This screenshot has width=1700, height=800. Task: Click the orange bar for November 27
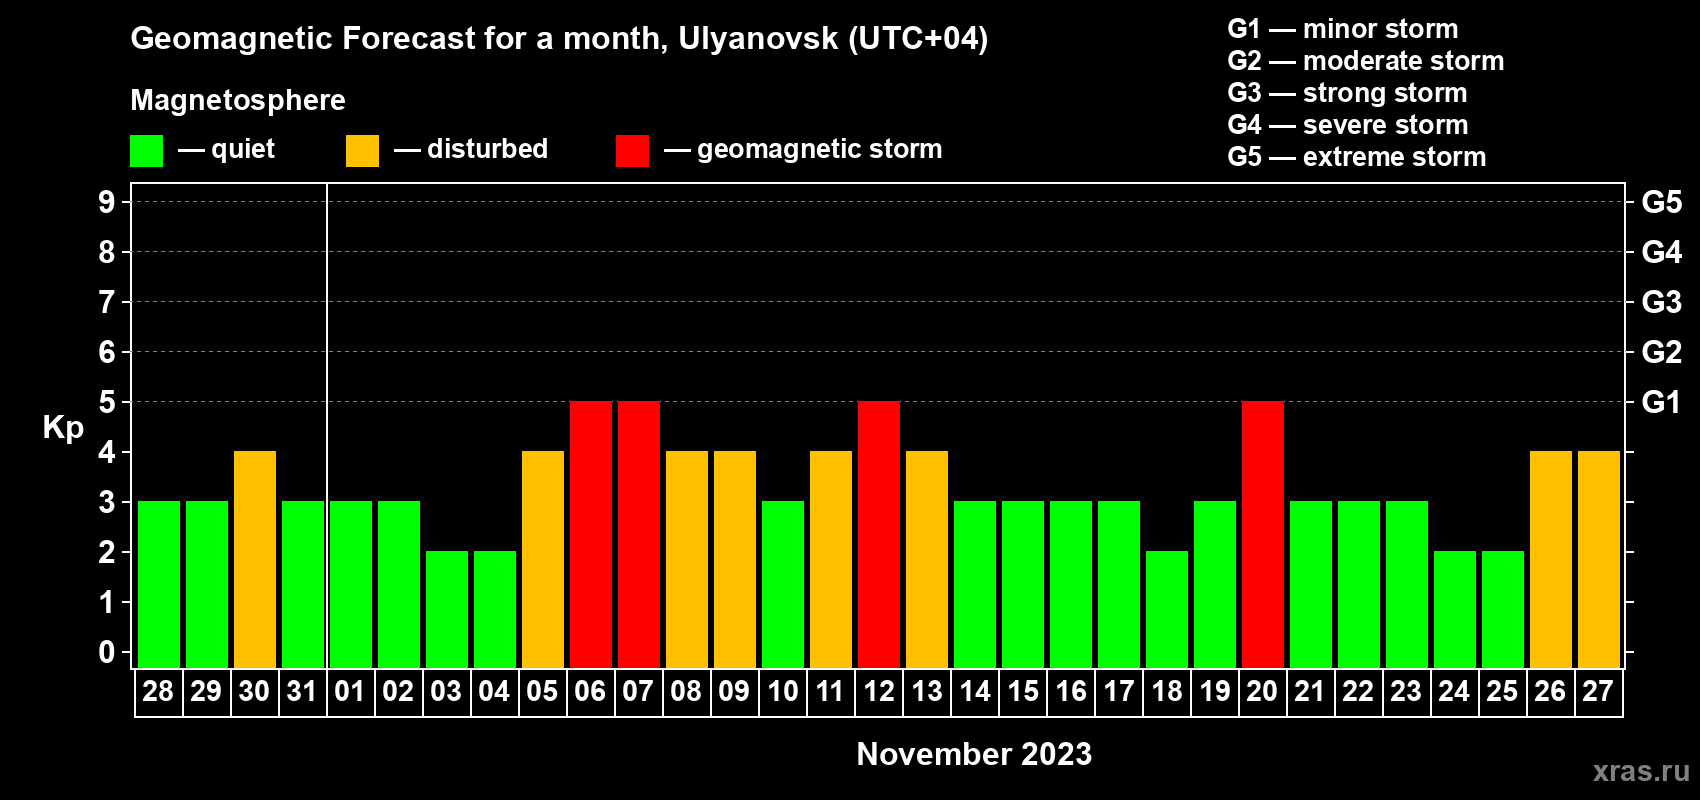[1599, 559]
